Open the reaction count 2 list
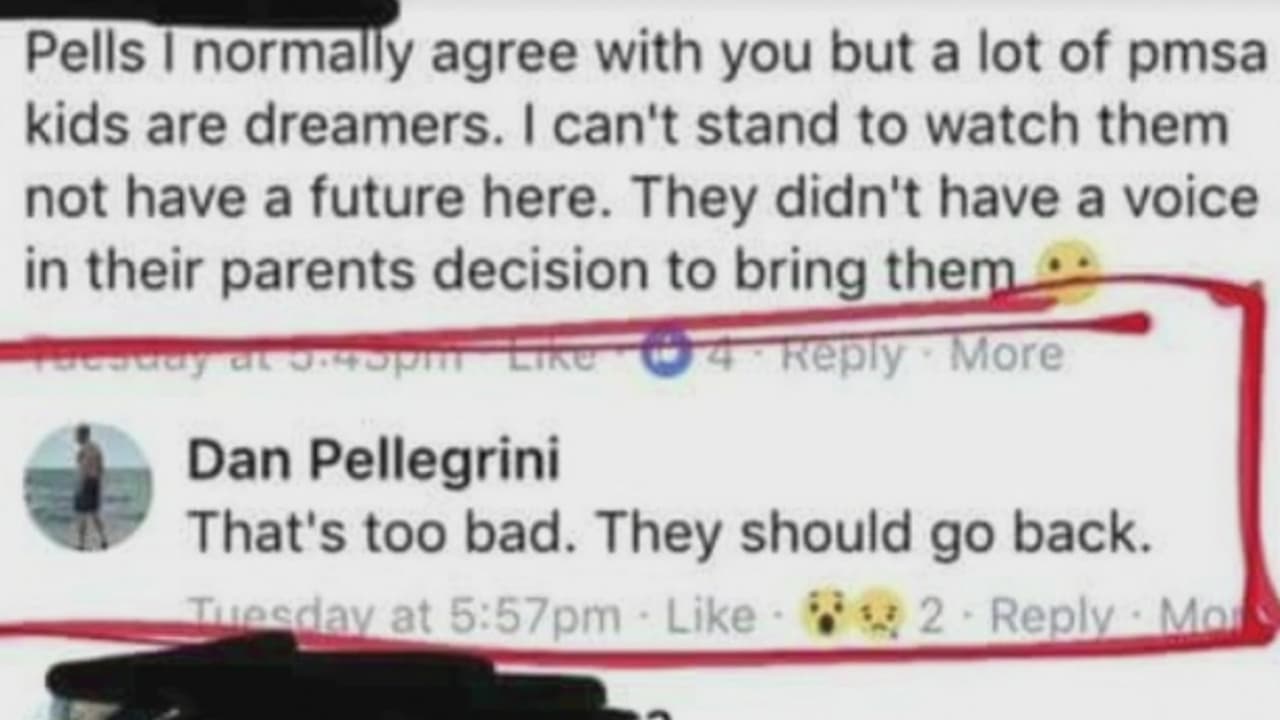Image resolution: width=1280 pixels, height=720 pixels. click(931, 617)
